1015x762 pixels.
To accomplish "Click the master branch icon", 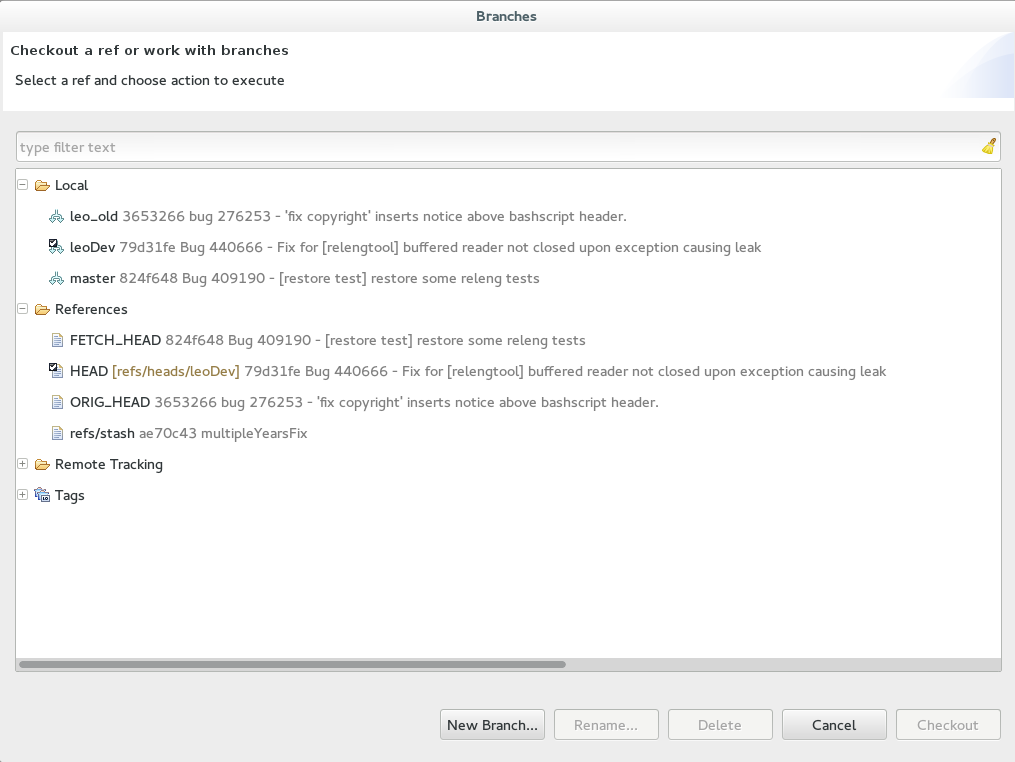I will point(57,278).
